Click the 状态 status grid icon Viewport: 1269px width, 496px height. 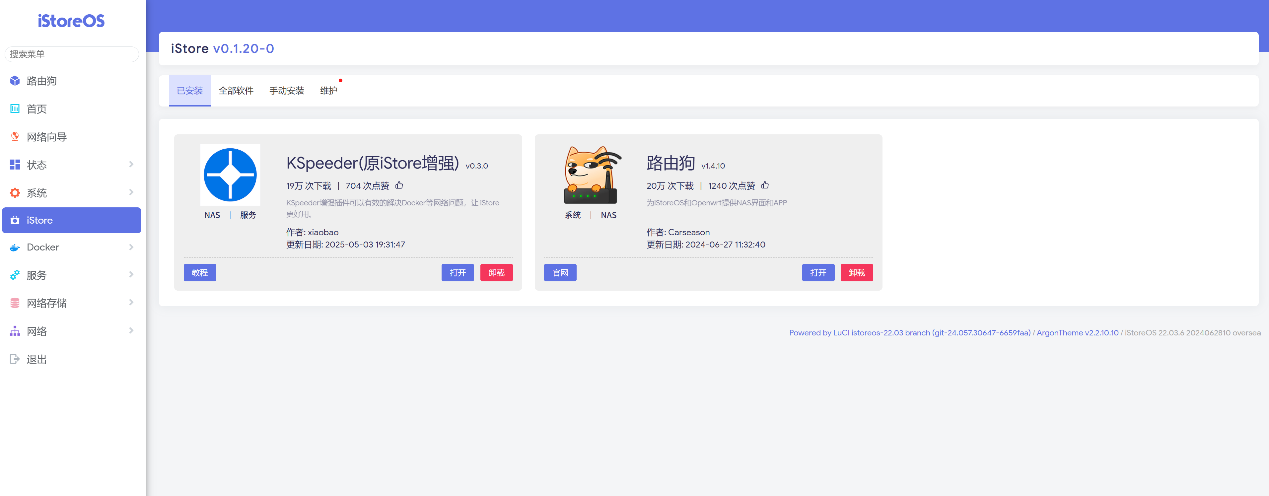(15, 164)
